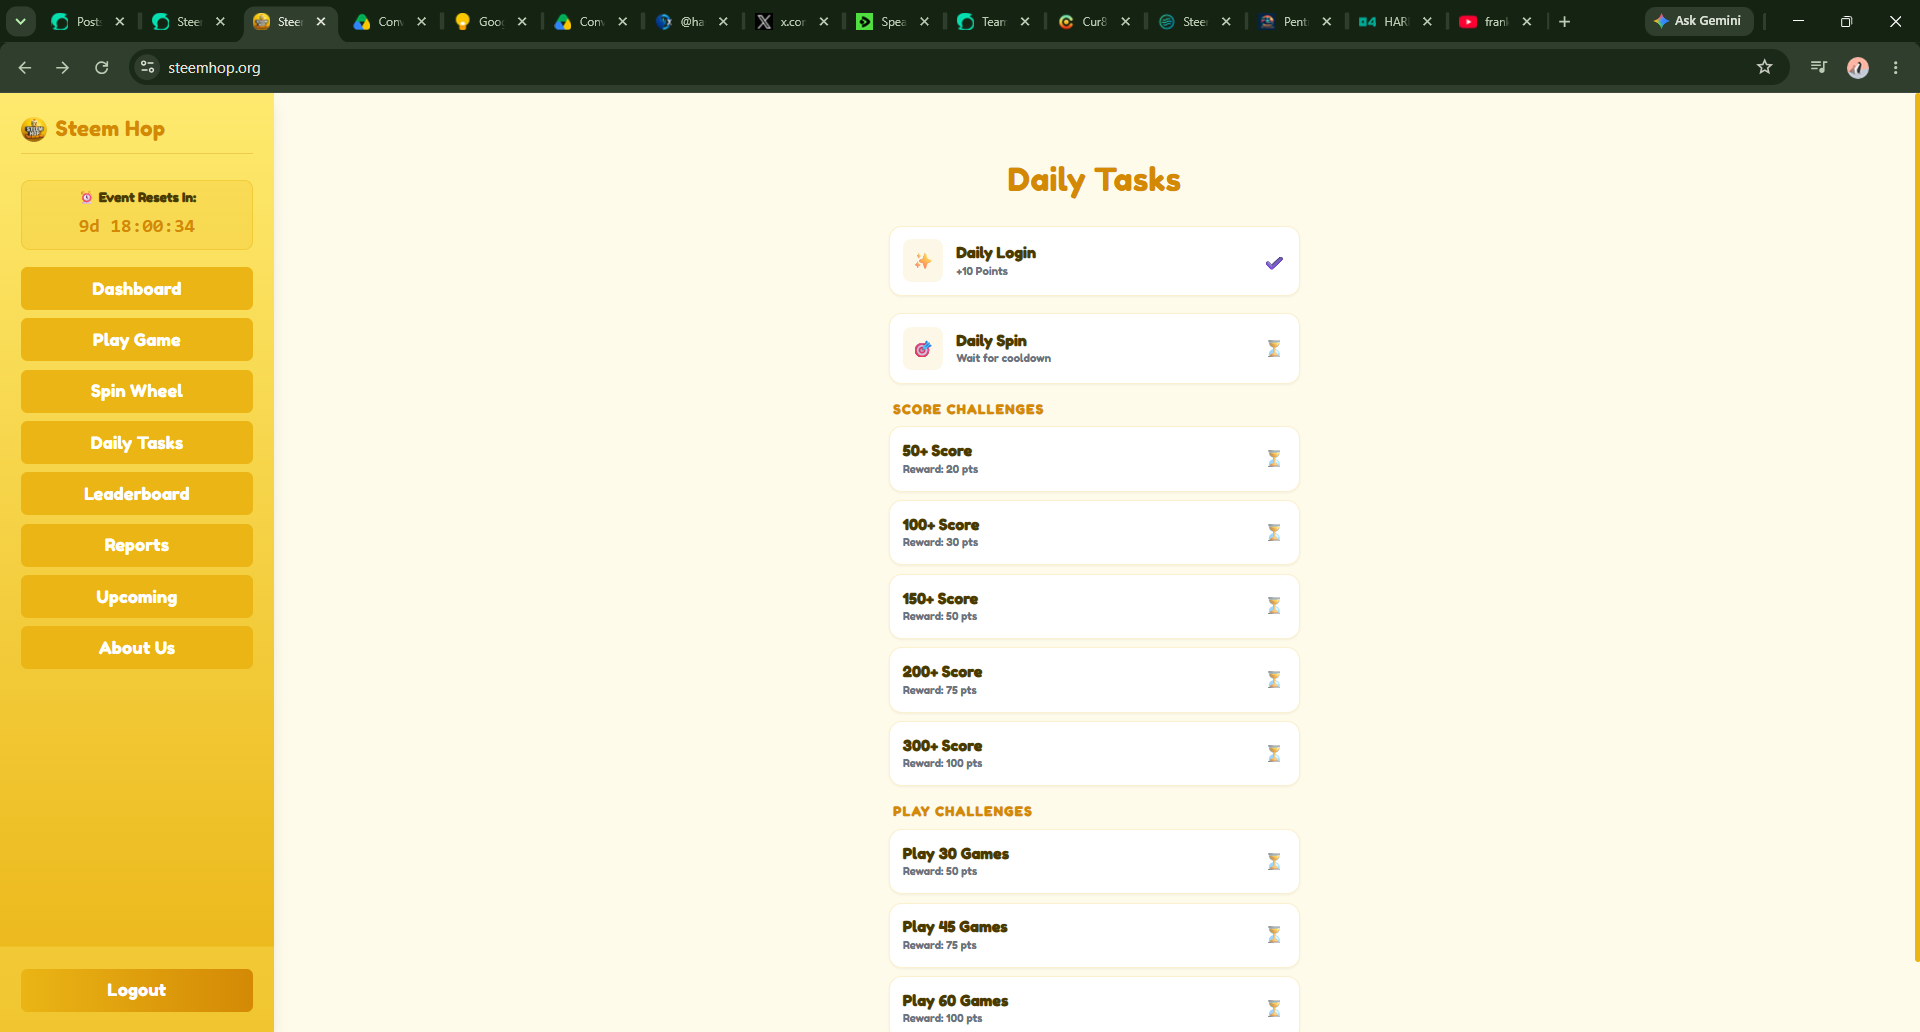Screen dimensions: 1920x1032
Task: Click the Ask Gemini button
Action: tap(1699, 21)
